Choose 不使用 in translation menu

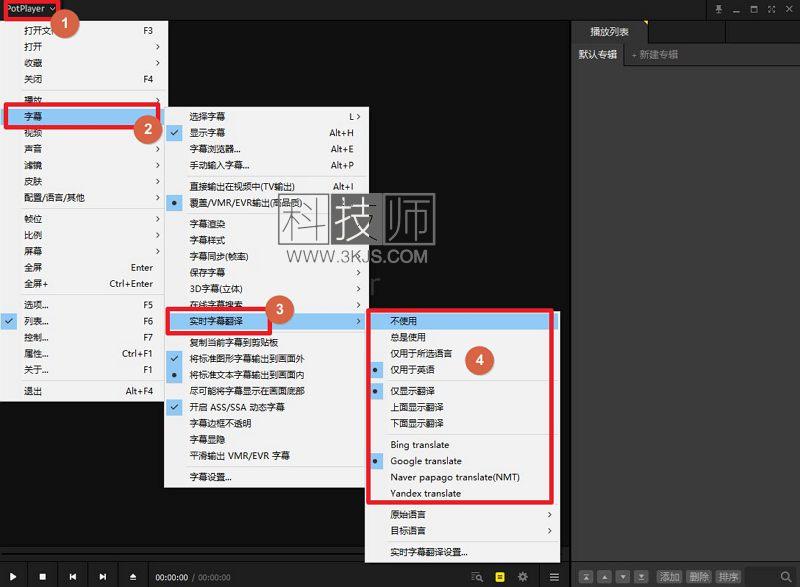(x=462, y=321)
